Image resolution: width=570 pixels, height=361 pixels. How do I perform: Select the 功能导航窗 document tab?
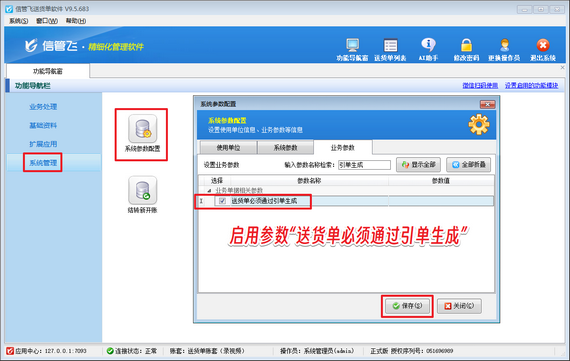tap(48, 71)
